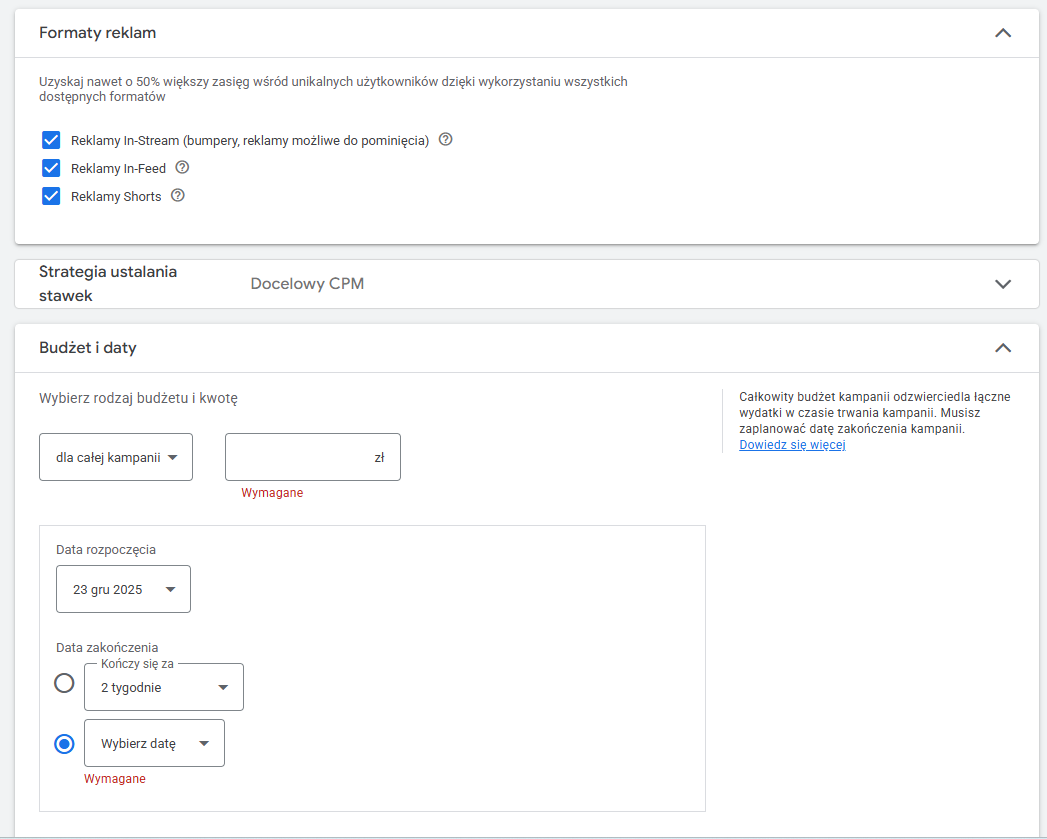1047x839 pixels.
Task: Click the 'Formaty reklam' section heading
Action: (97, 33)
